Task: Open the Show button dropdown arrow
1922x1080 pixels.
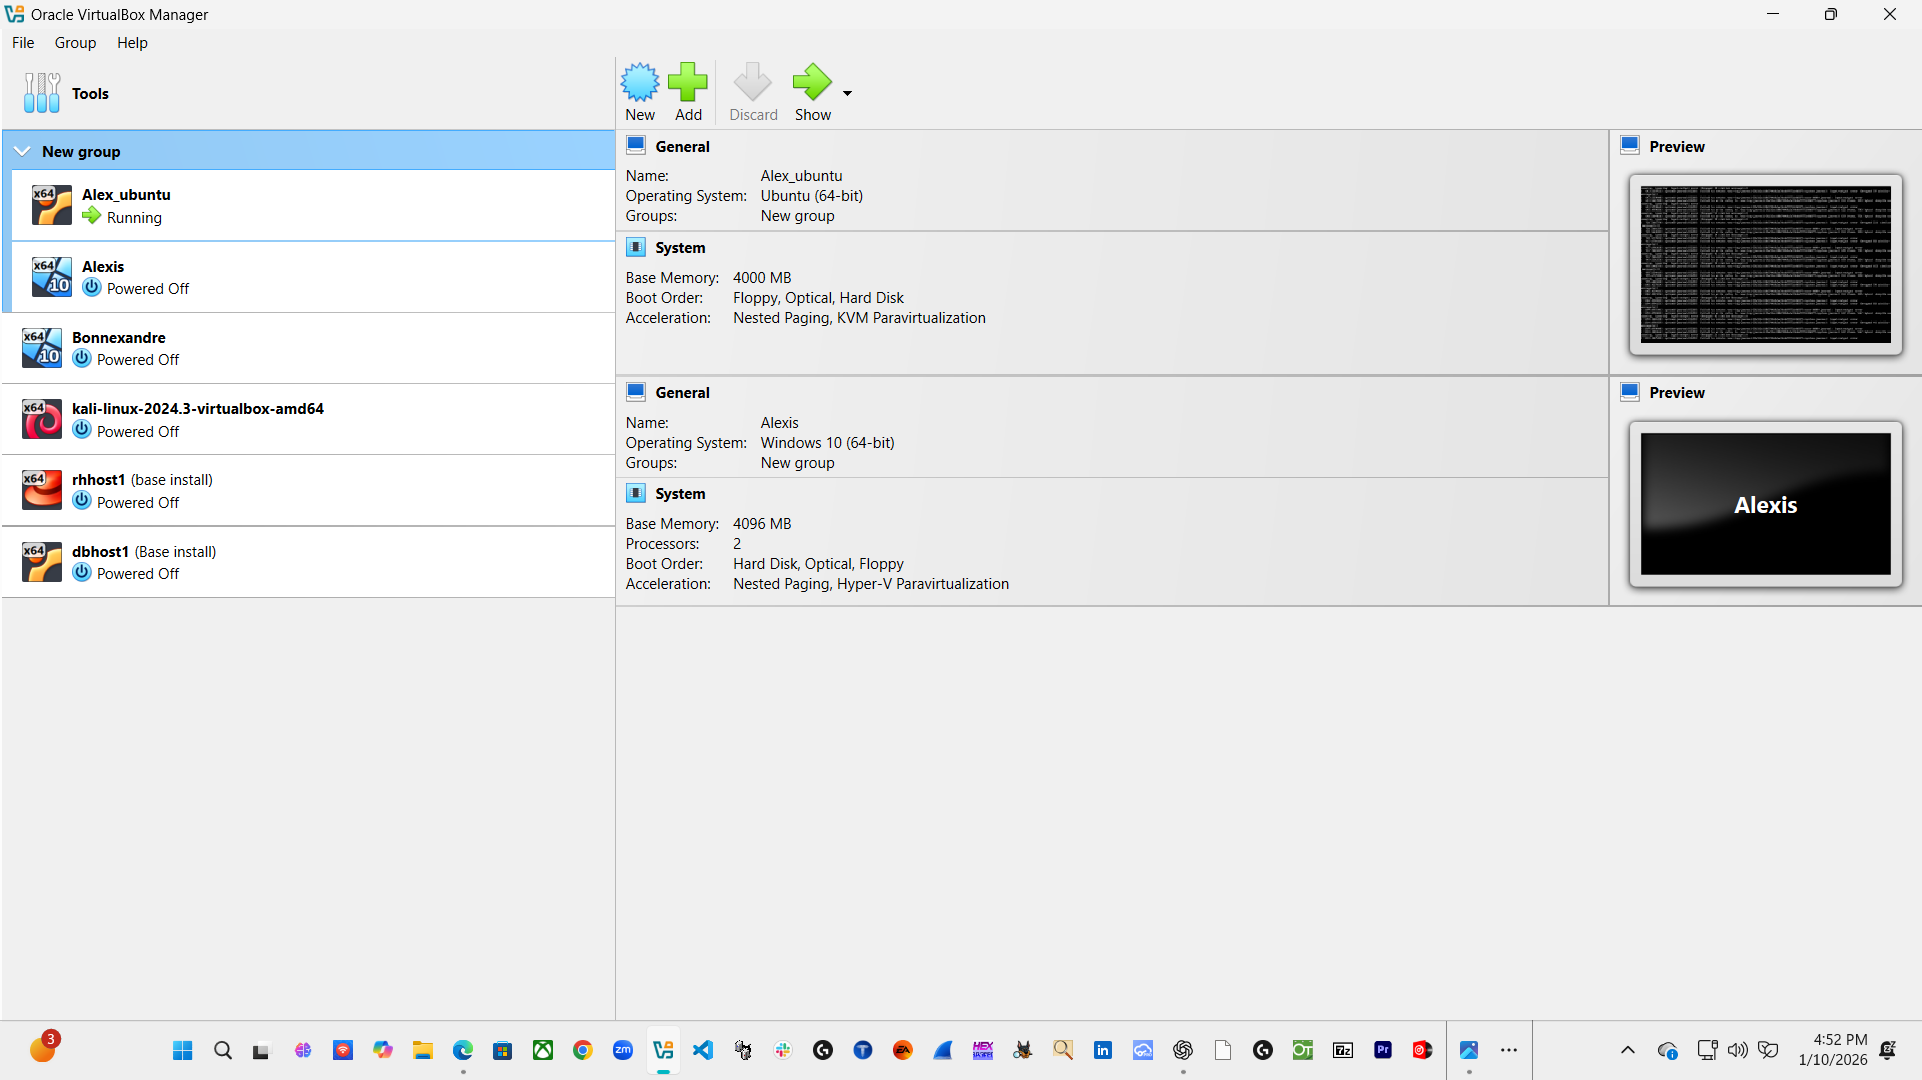Action: pos(847,91)
